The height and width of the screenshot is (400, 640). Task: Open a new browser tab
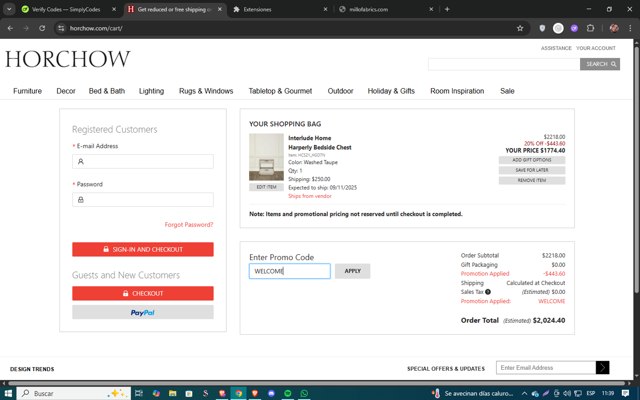click(447, 9)
